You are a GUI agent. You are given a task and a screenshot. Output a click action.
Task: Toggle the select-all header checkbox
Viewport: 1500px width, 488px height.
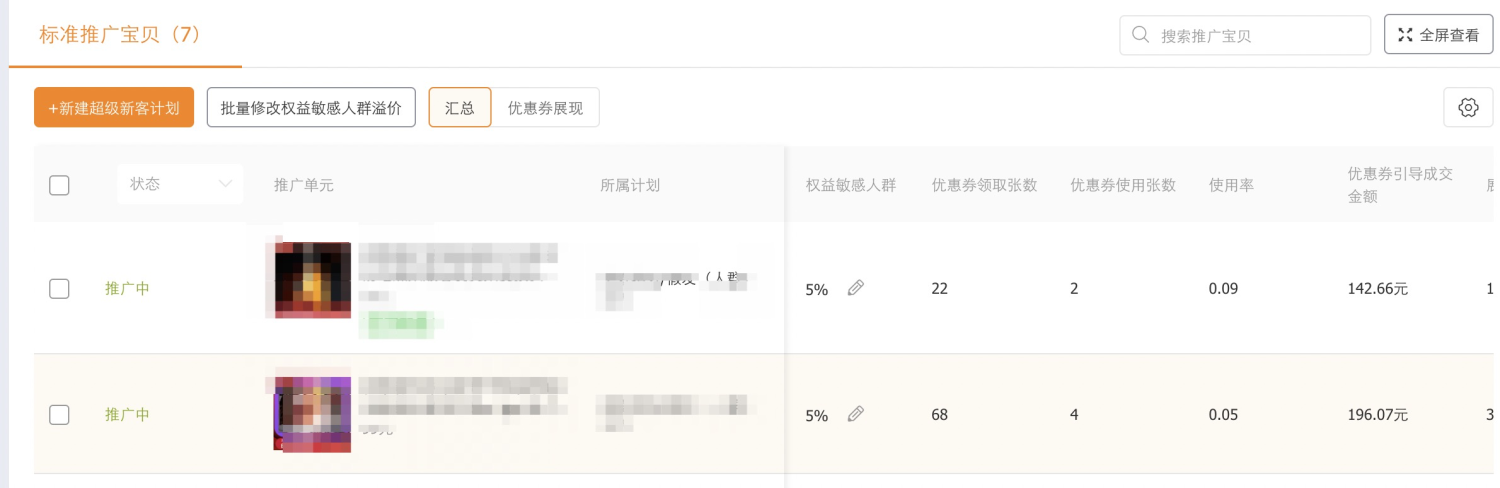click(59, 185)
